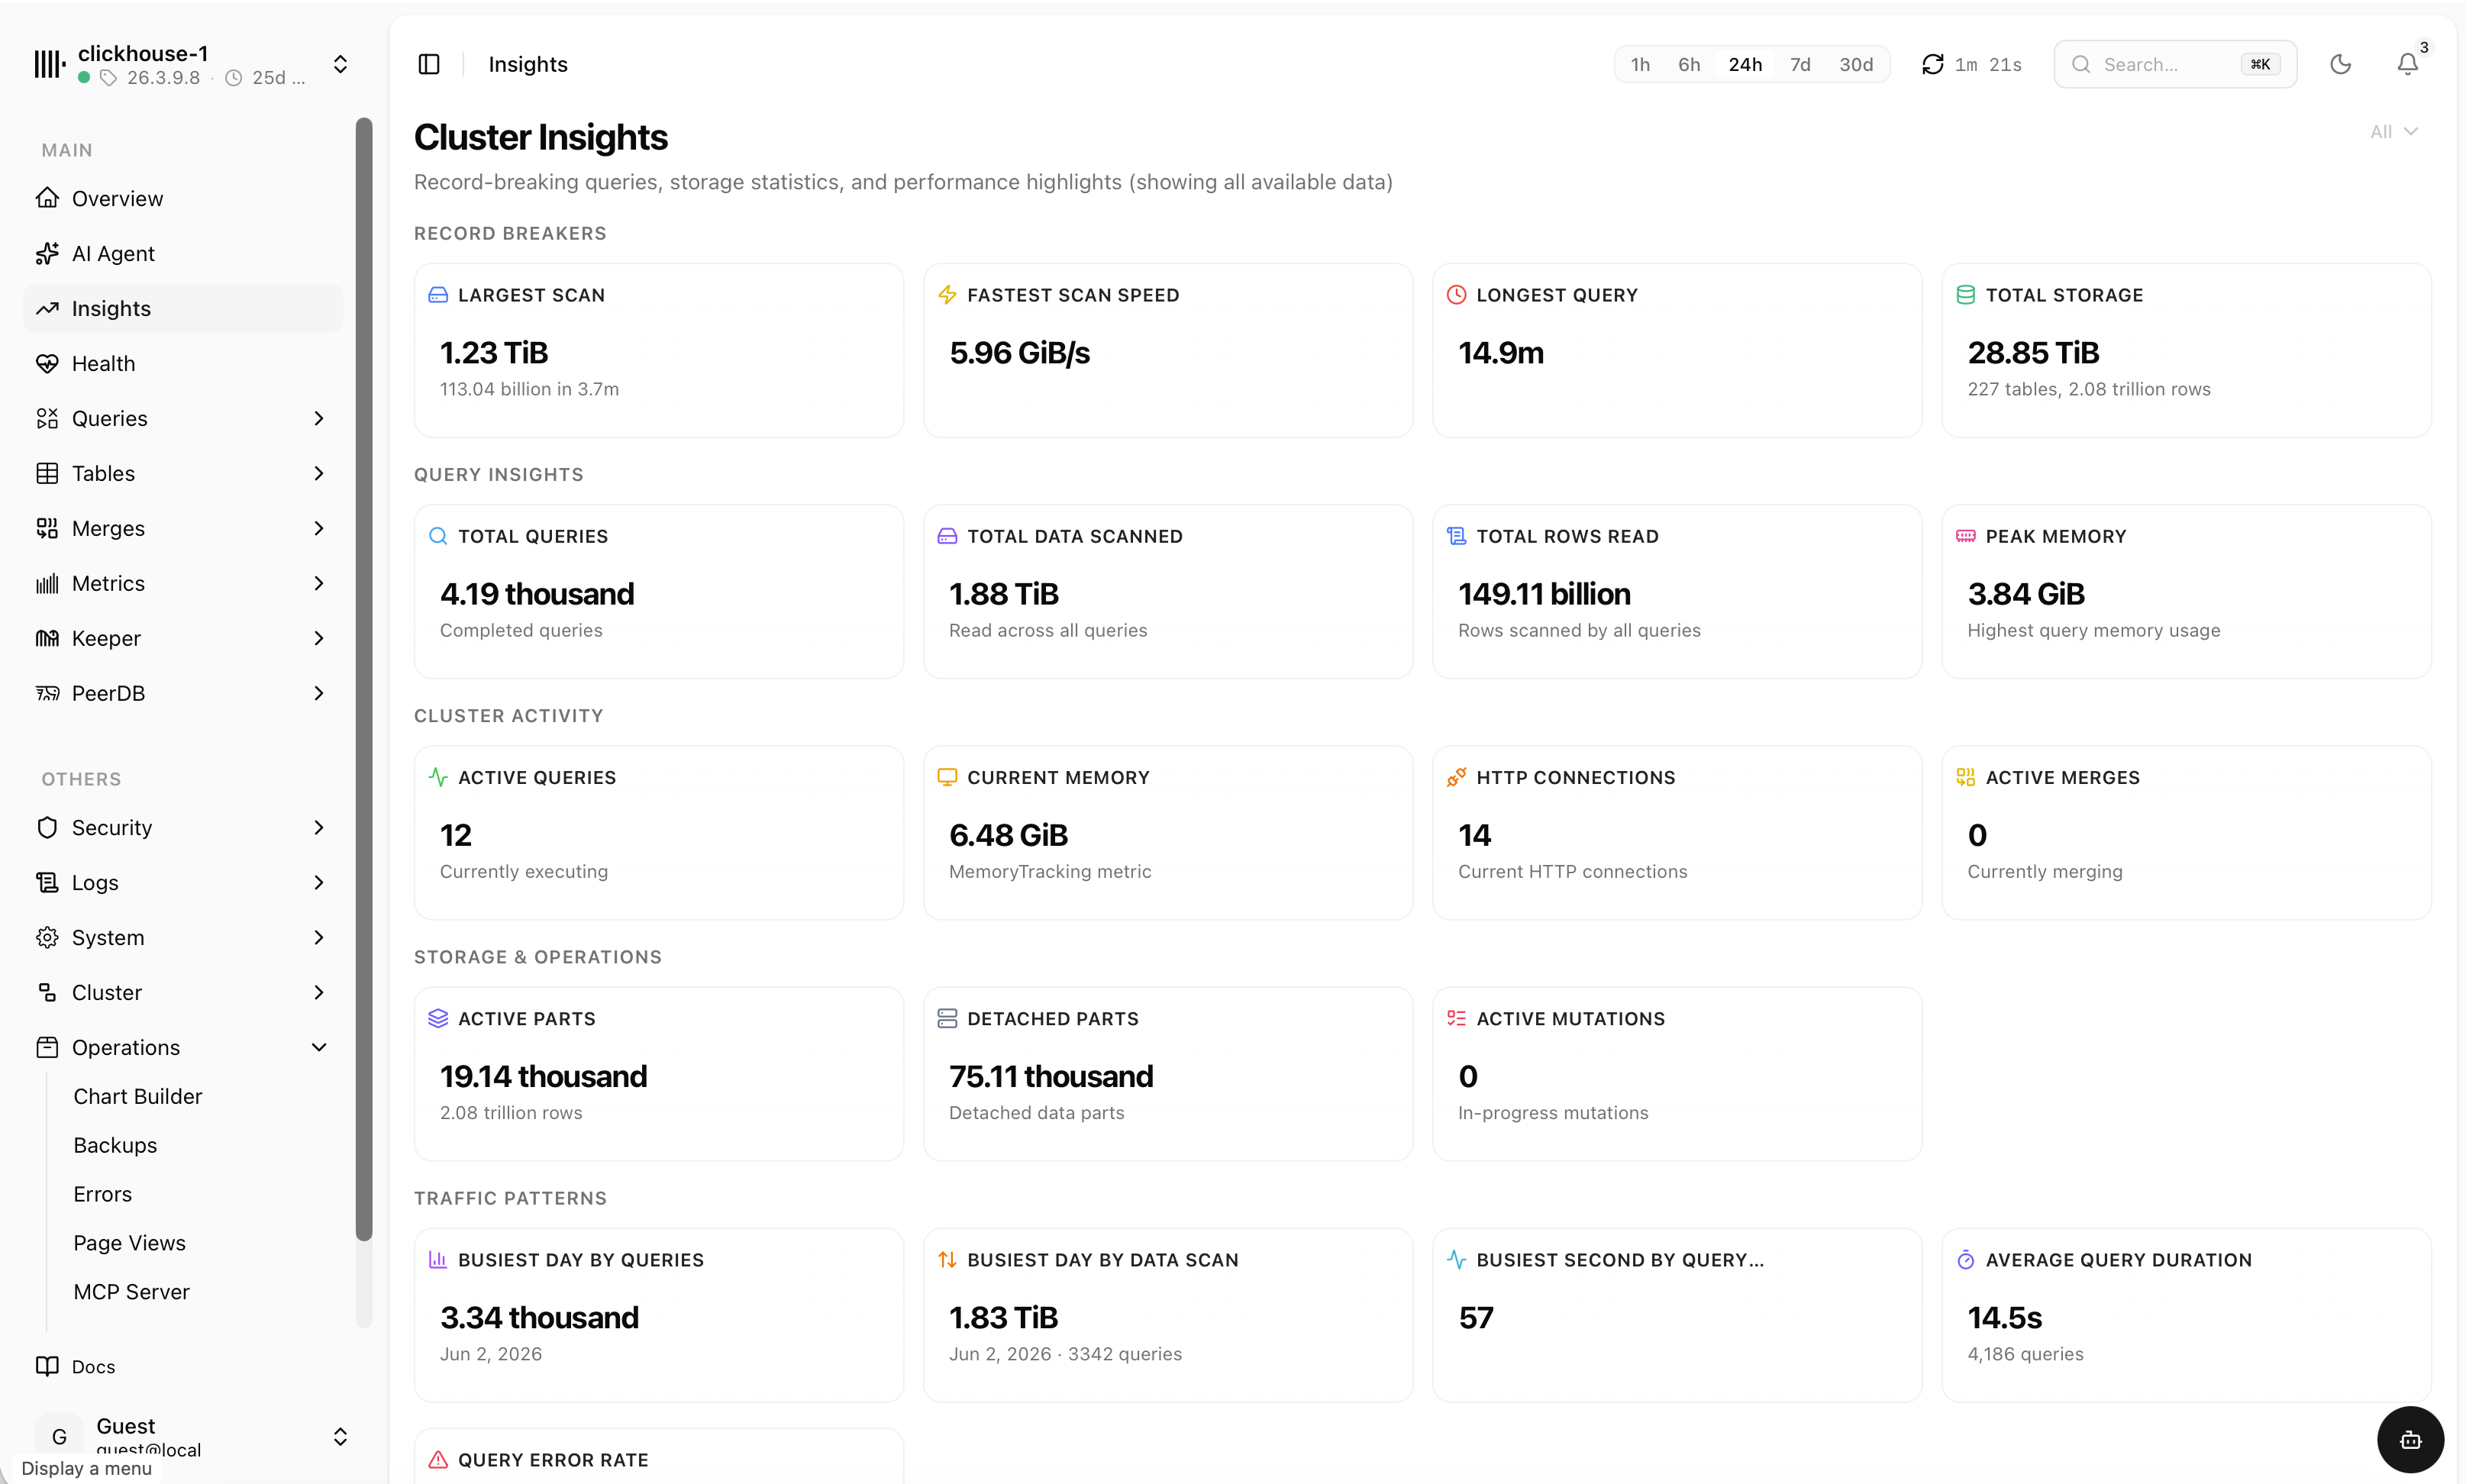Click the Active Mutations list icon
This screenshot has height=1484, width=2466.
click(x=1457, y=1018)
